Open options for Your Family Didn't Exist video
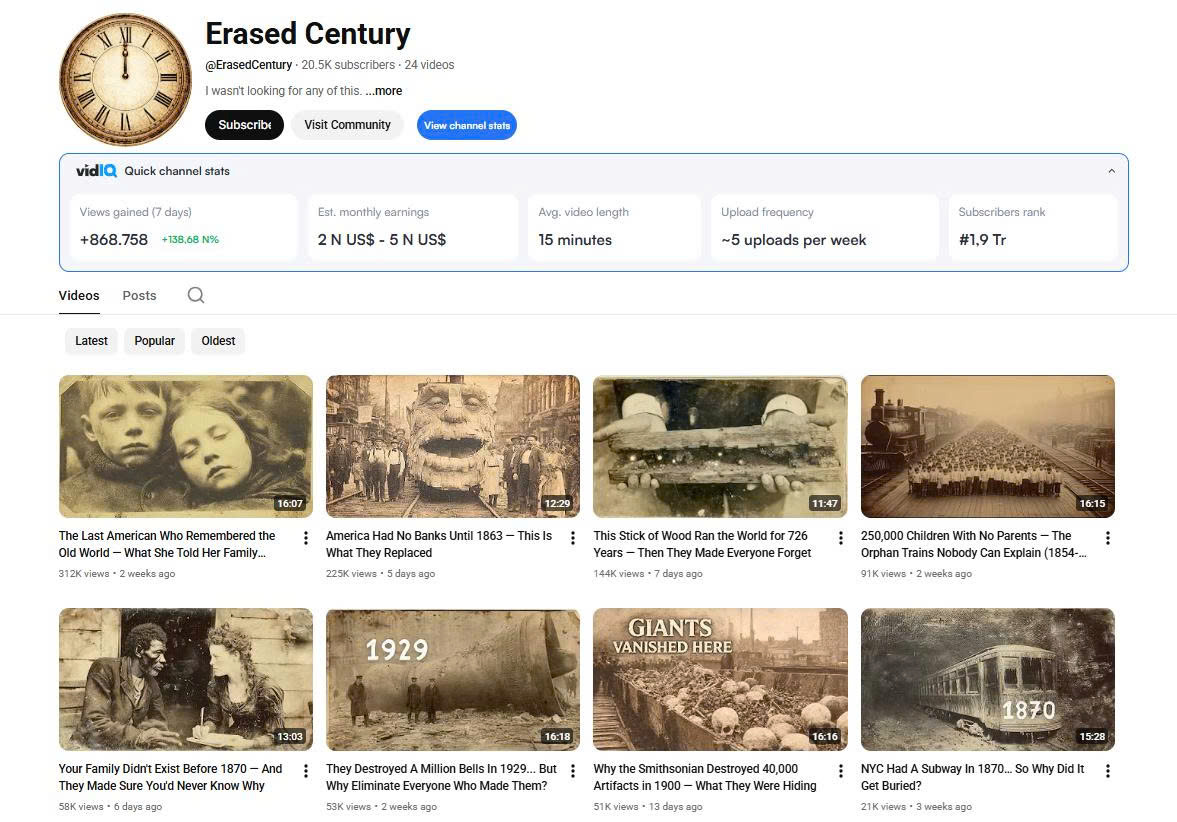Image resolution: width=1177 pixels, height=822 pixels. (x=306, y=771)
